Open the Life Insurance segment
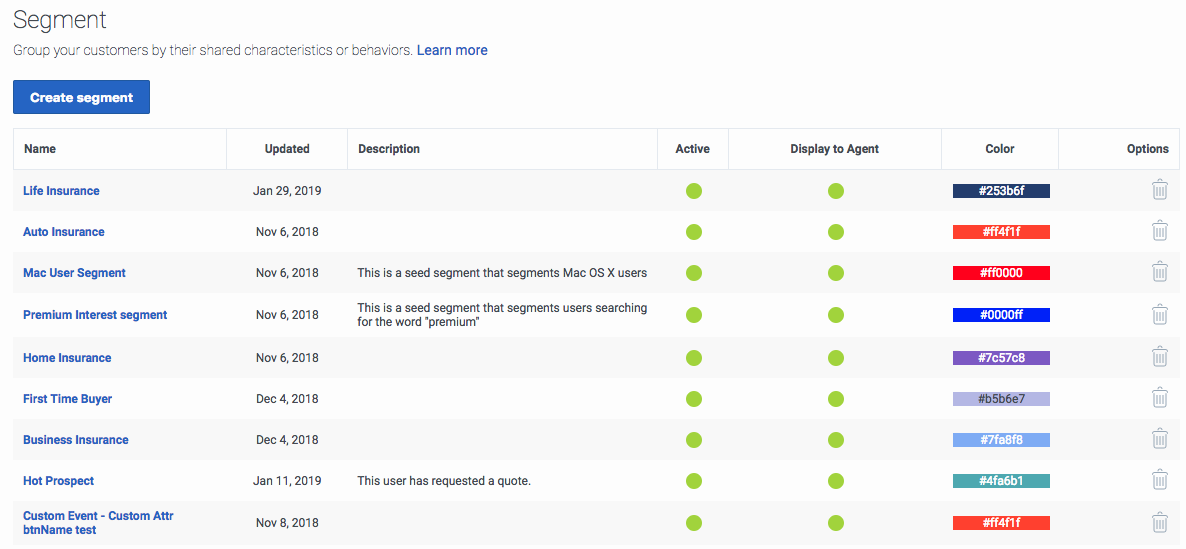This screenshot has height=549, width=1186. [61, 191]
